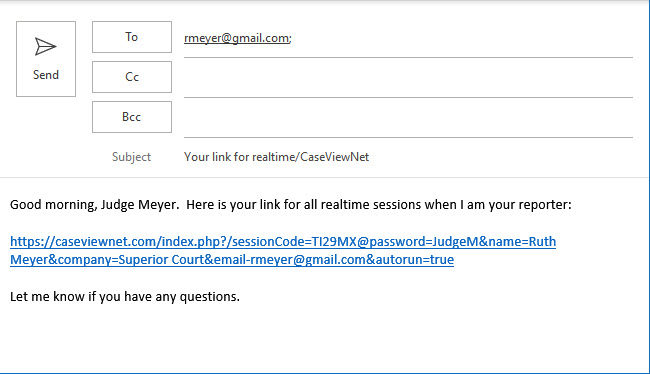
Task: Click the paper plane Send icon
Action: [x=46, y=46]
